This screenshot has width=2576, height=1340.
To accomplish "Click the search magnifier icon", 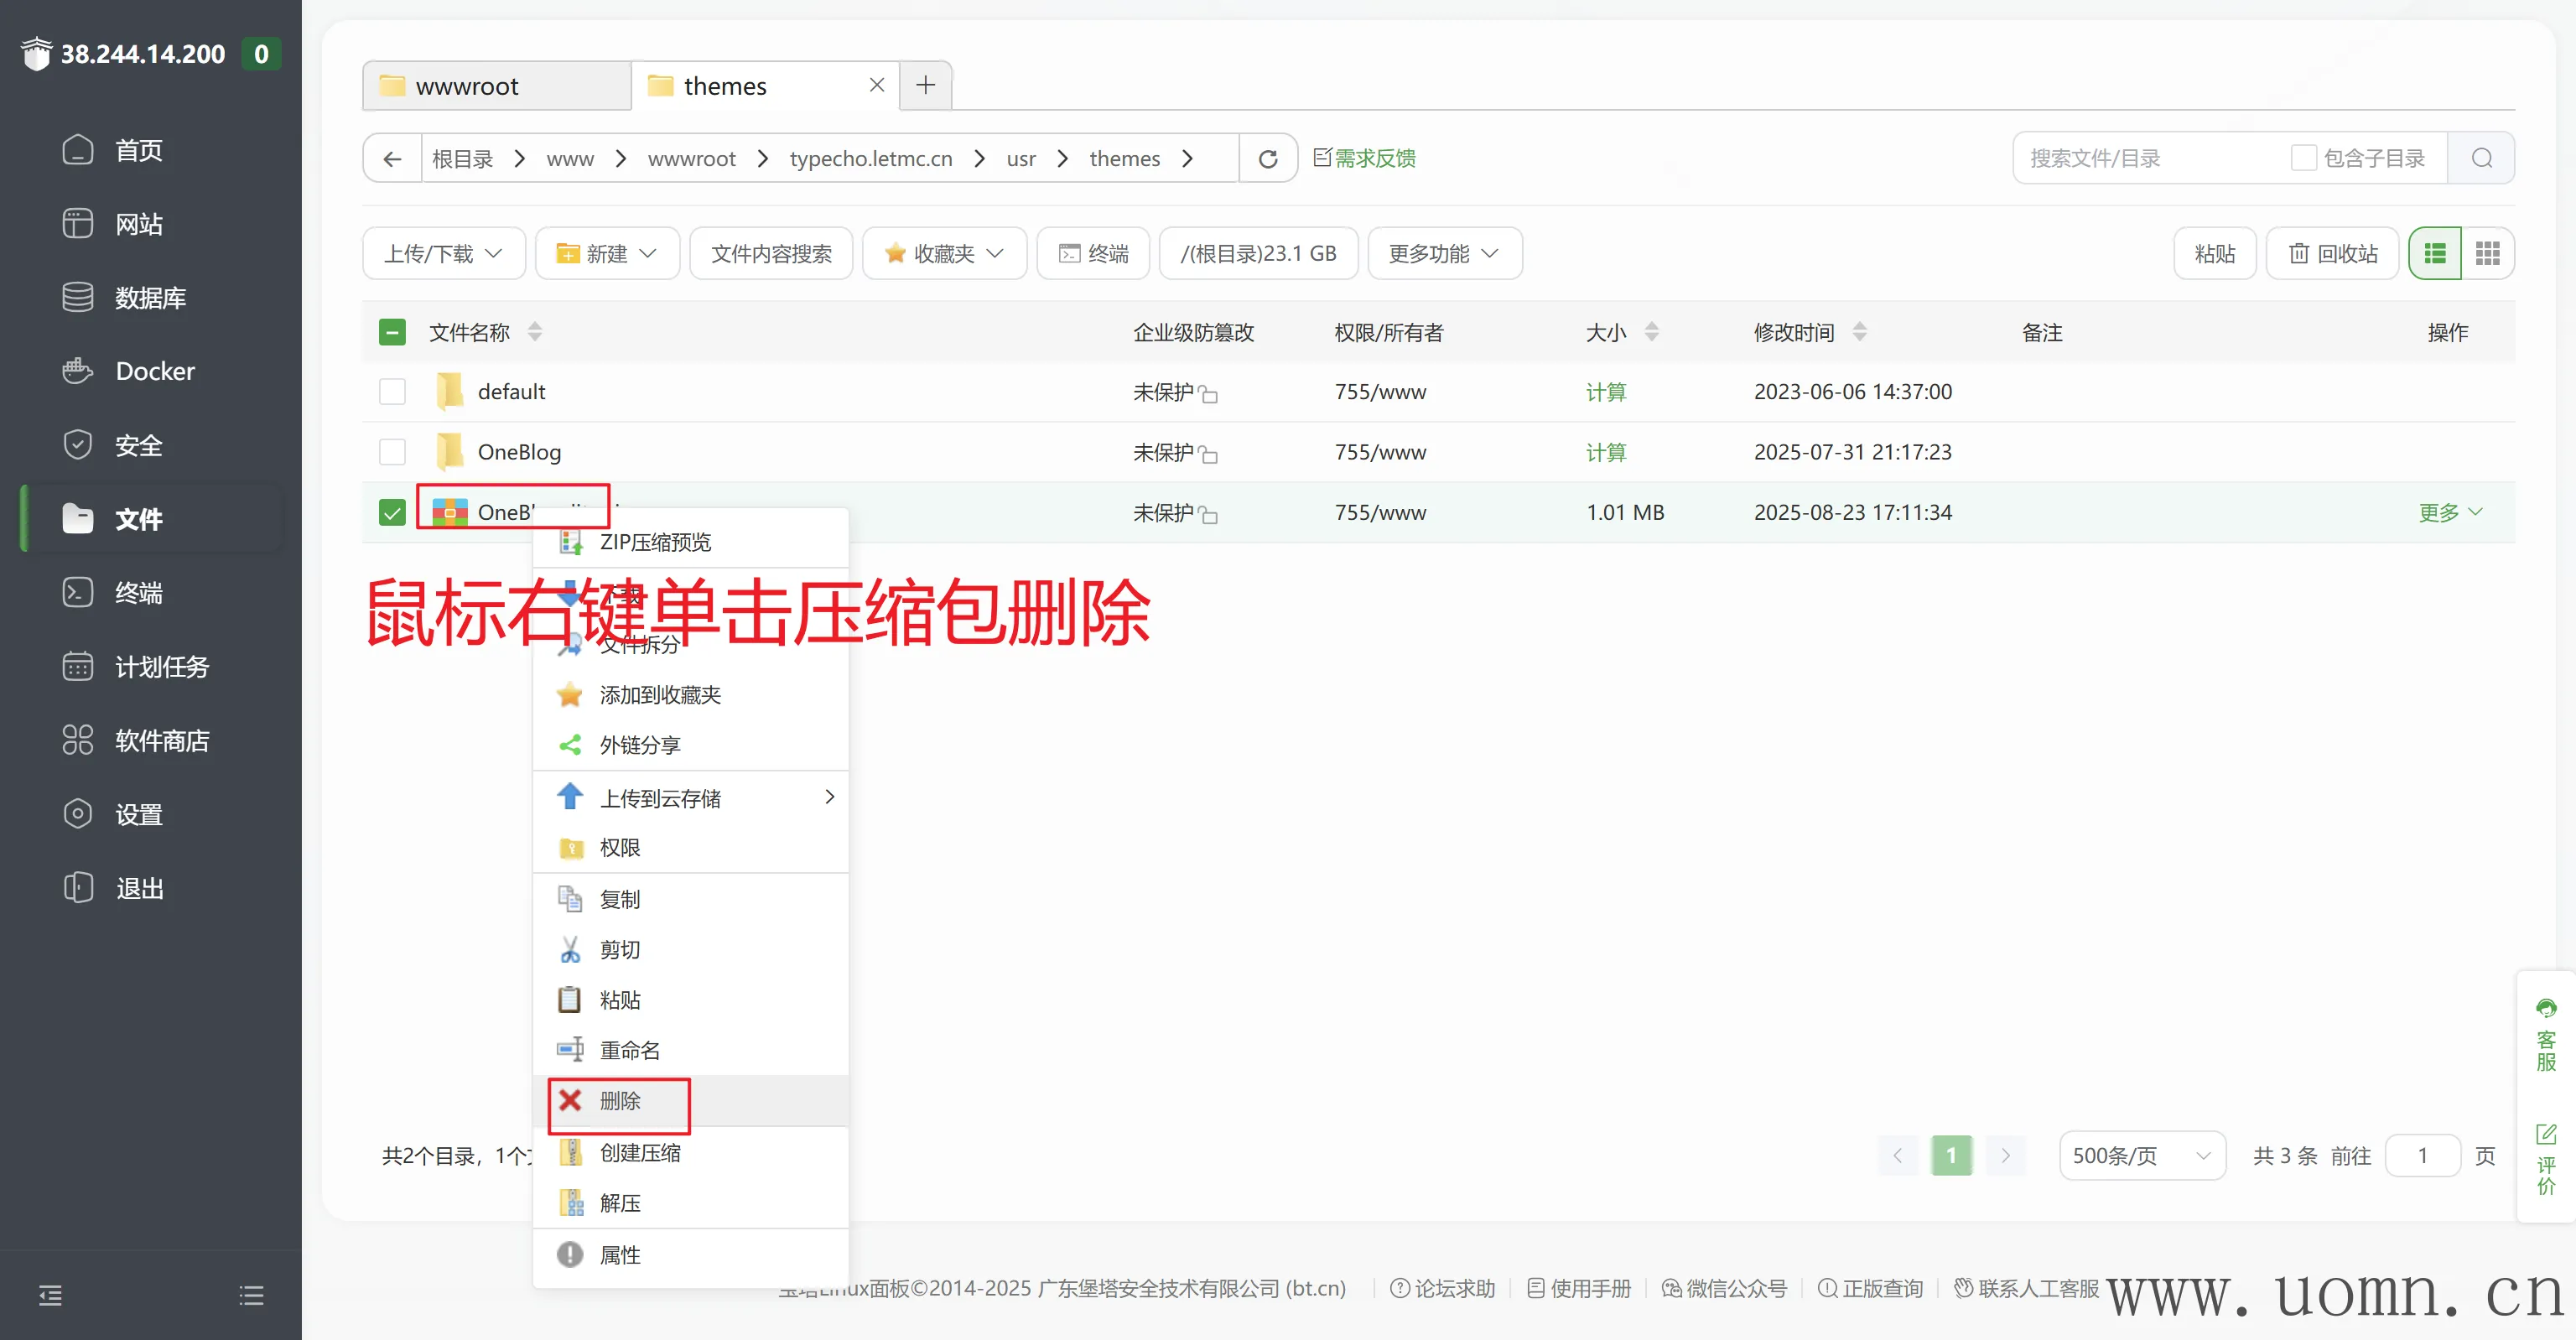I will pyautogui.click(x=2481, y=158).
